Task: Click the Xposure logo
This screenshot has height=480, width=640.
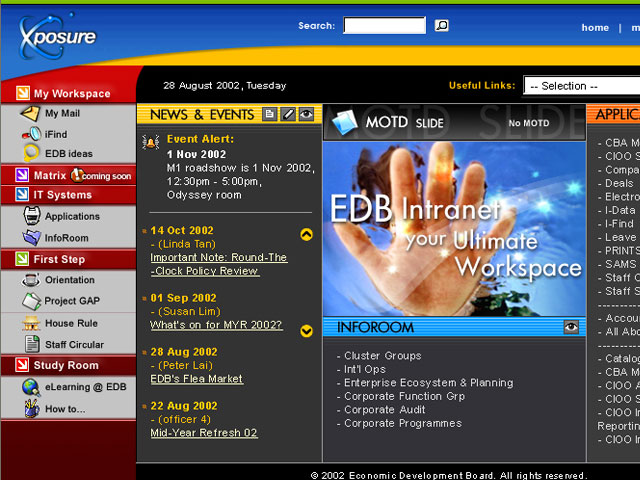Action: point(57,38)
